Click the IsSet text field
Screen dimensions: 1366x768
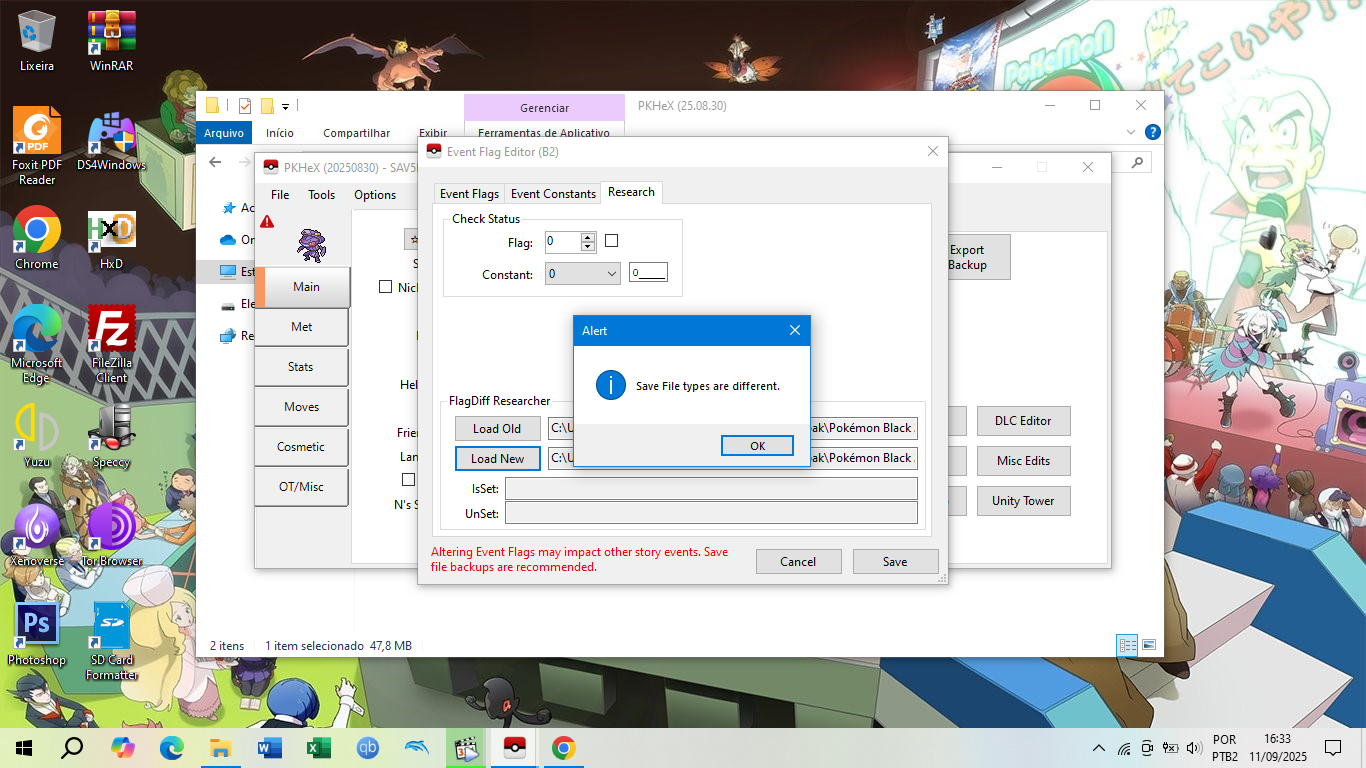tap(711, 489)
